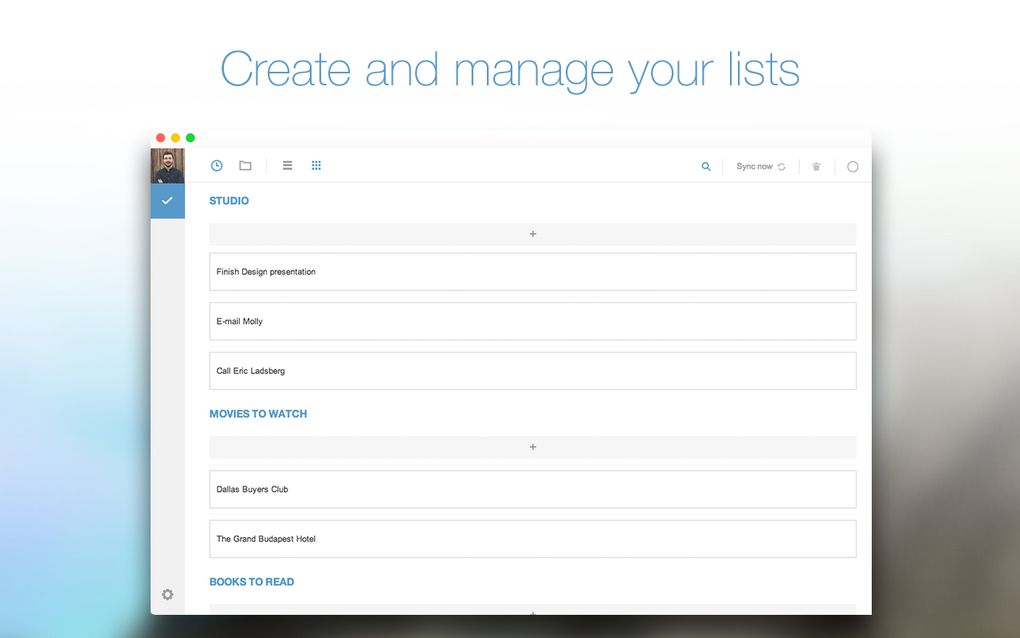Image resolution: width=1020 pixels, height=638 pixels.
Task: Click the STUDIO list heading
Action: (229, 201)
